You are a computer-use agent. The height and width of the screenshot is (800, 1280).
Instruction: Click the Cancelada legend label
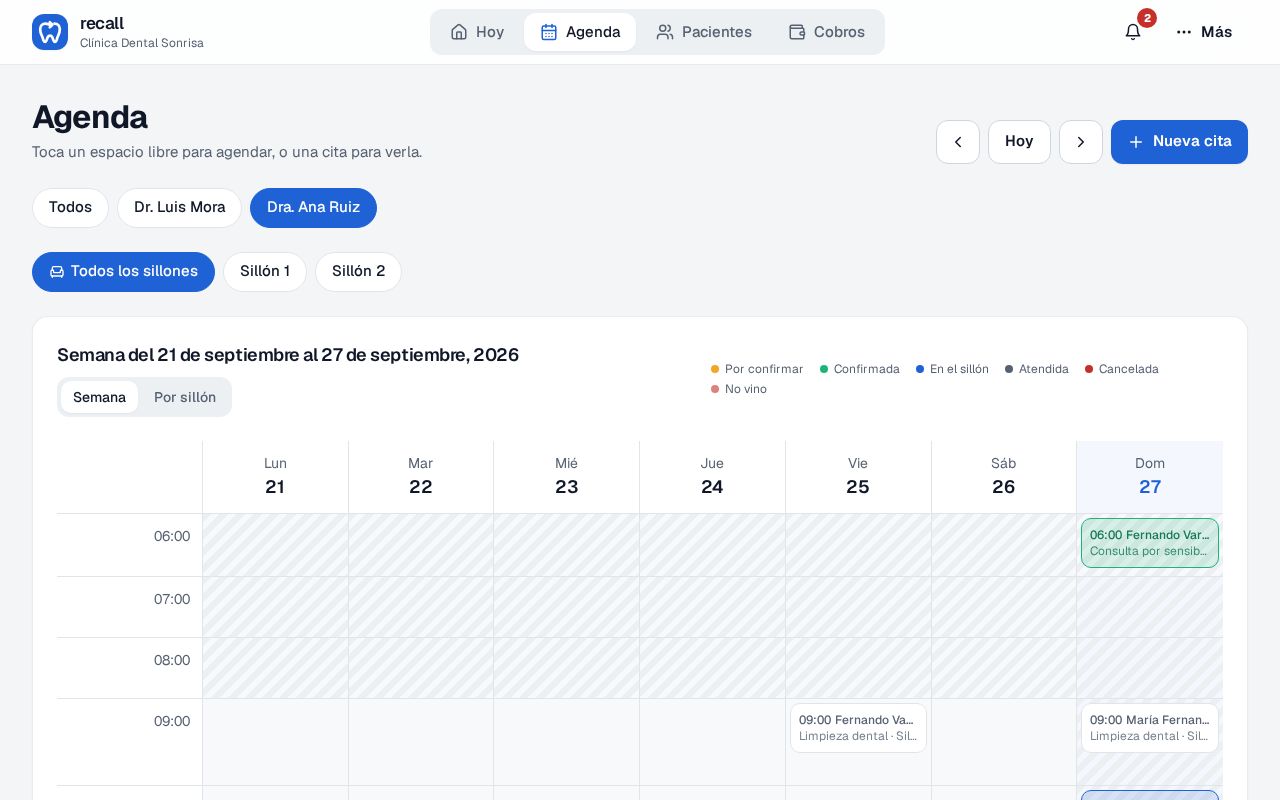1129,369
